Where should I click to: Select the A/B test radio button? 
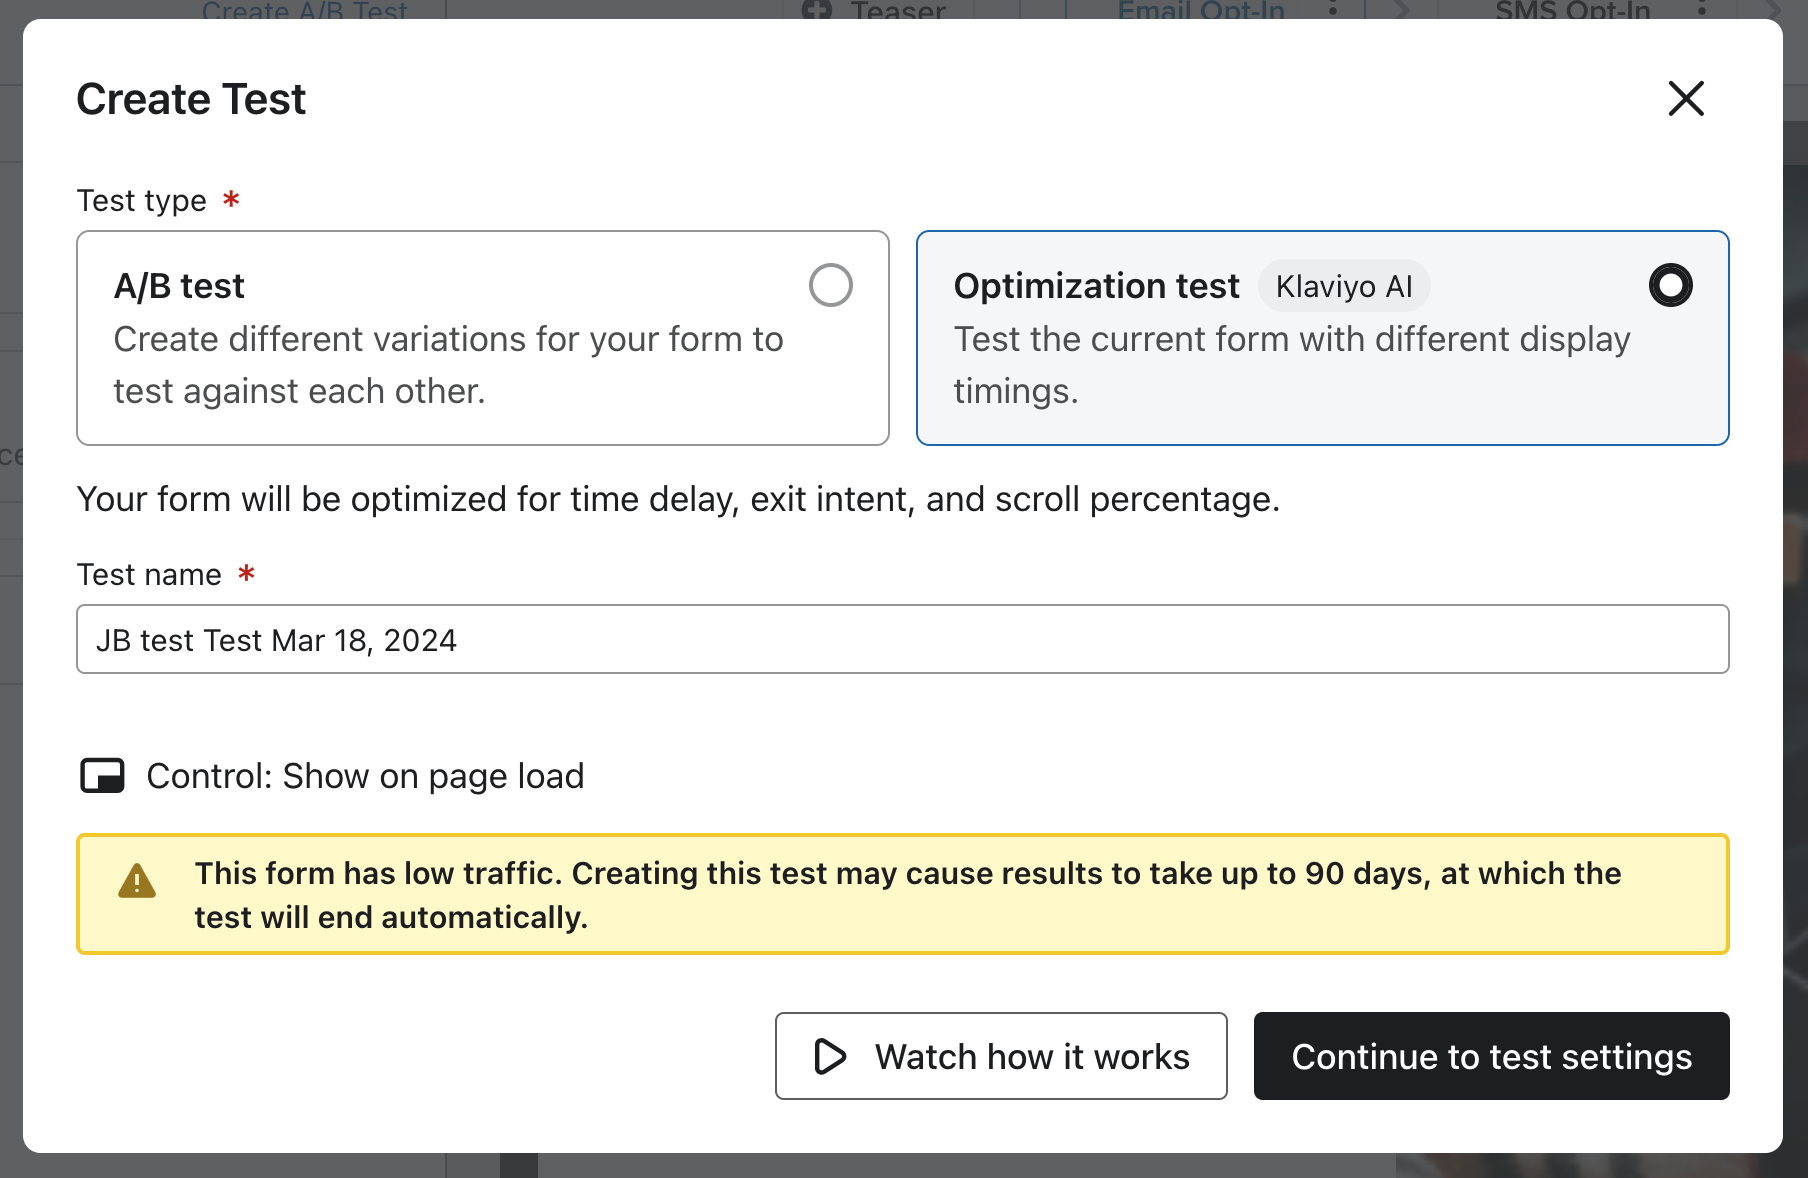[x=830, y=285]
